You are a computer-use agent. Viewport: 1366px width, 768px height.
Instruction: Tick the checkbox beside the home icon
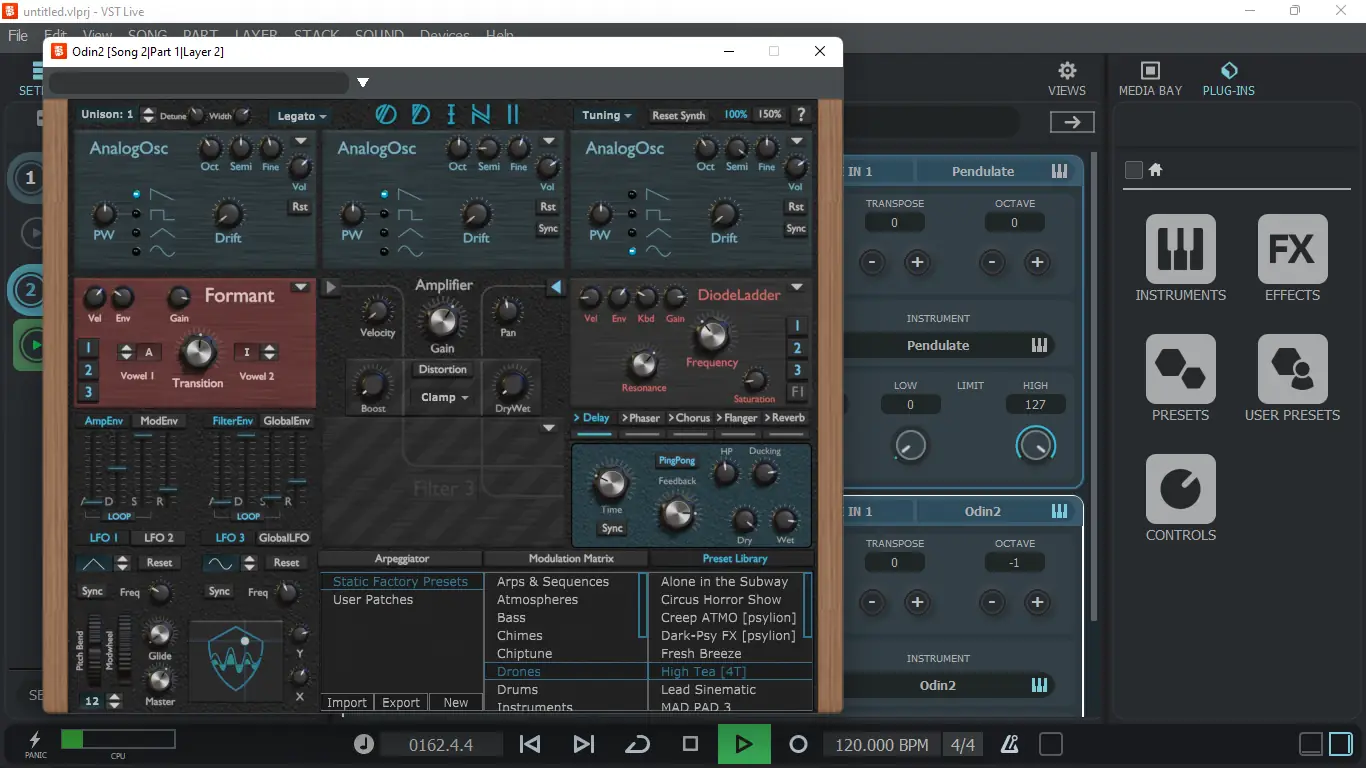[x=1133, y=170]
